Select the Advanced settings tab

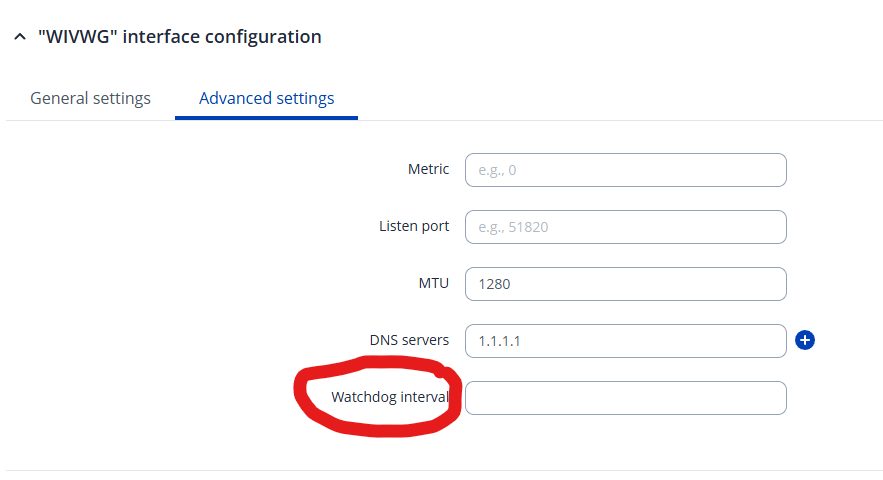pos(266,98)
